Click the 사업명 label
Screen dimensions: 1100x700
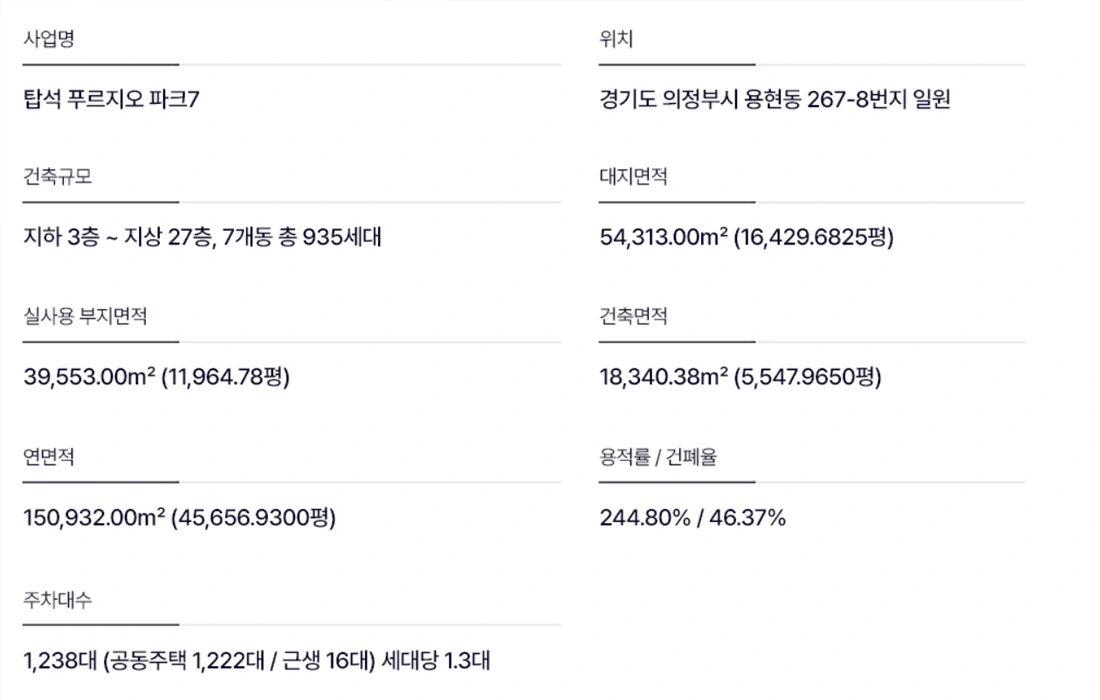[x=48, y=40]
